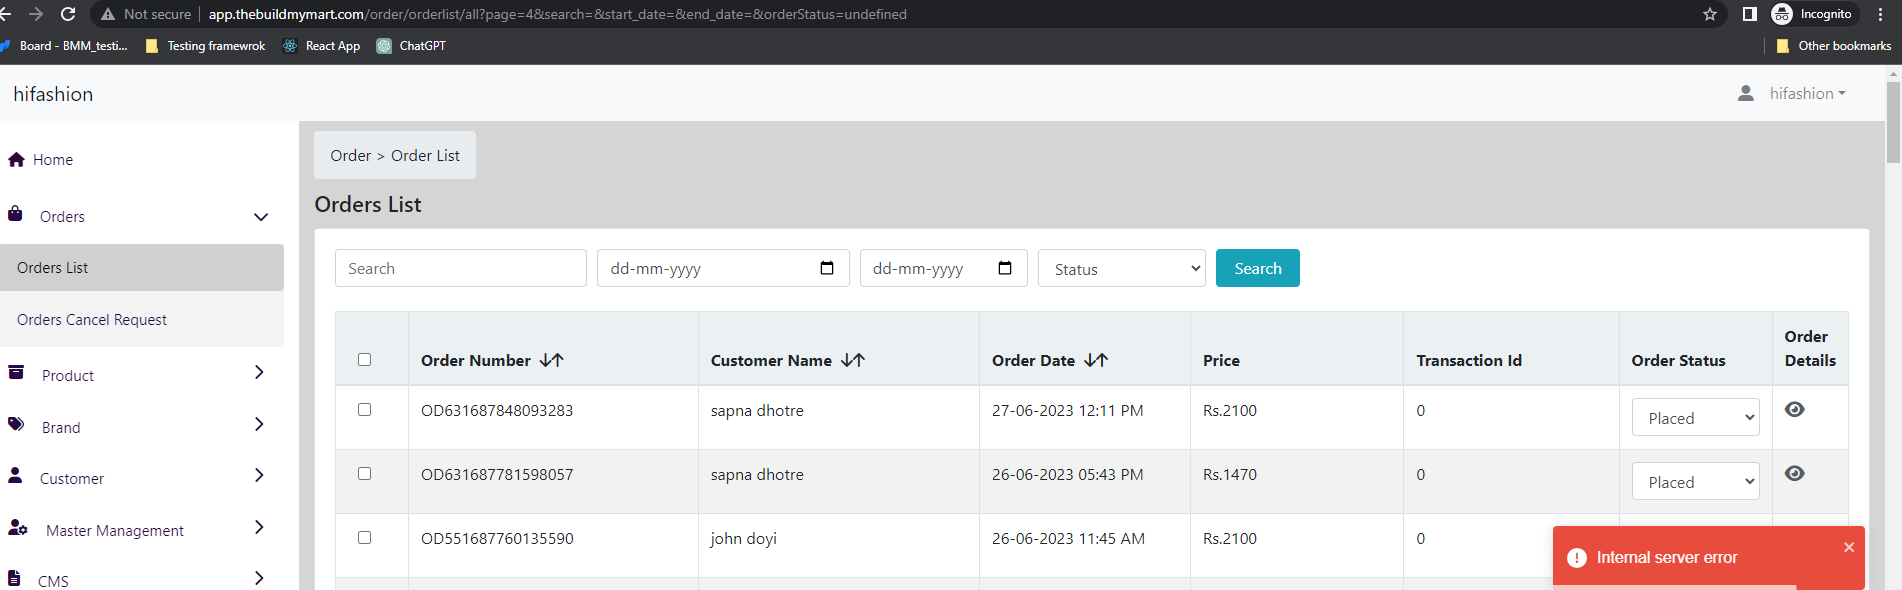Open start date calendar picker icon
This screenshot has height=590, width=1902.
[827, 268]
